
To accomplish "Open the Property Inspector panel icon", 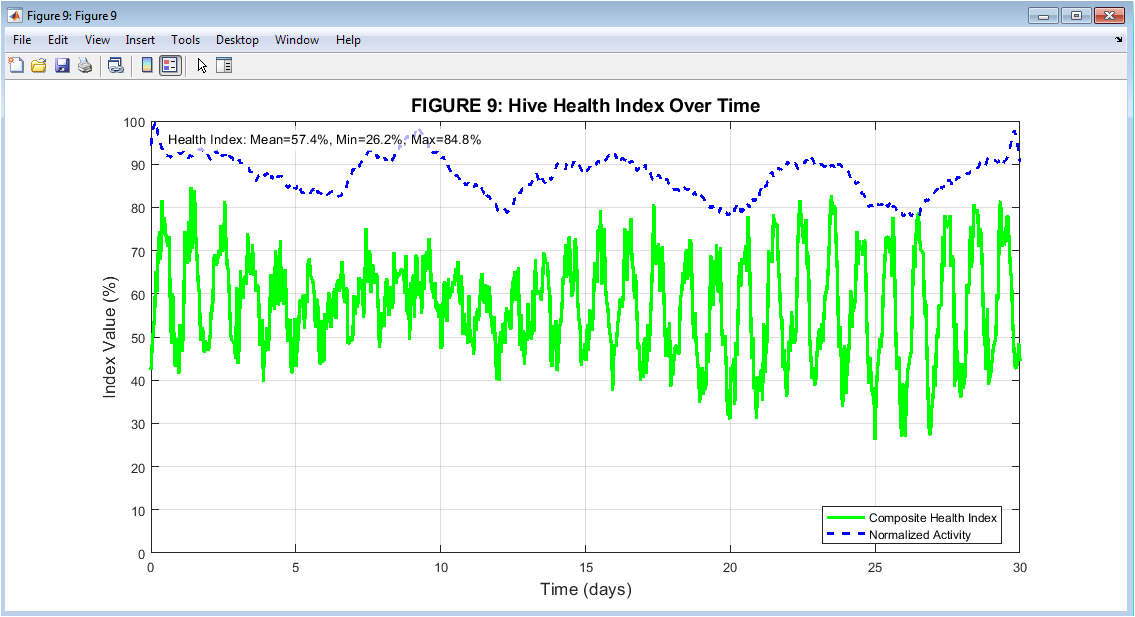I will point(224,66).
